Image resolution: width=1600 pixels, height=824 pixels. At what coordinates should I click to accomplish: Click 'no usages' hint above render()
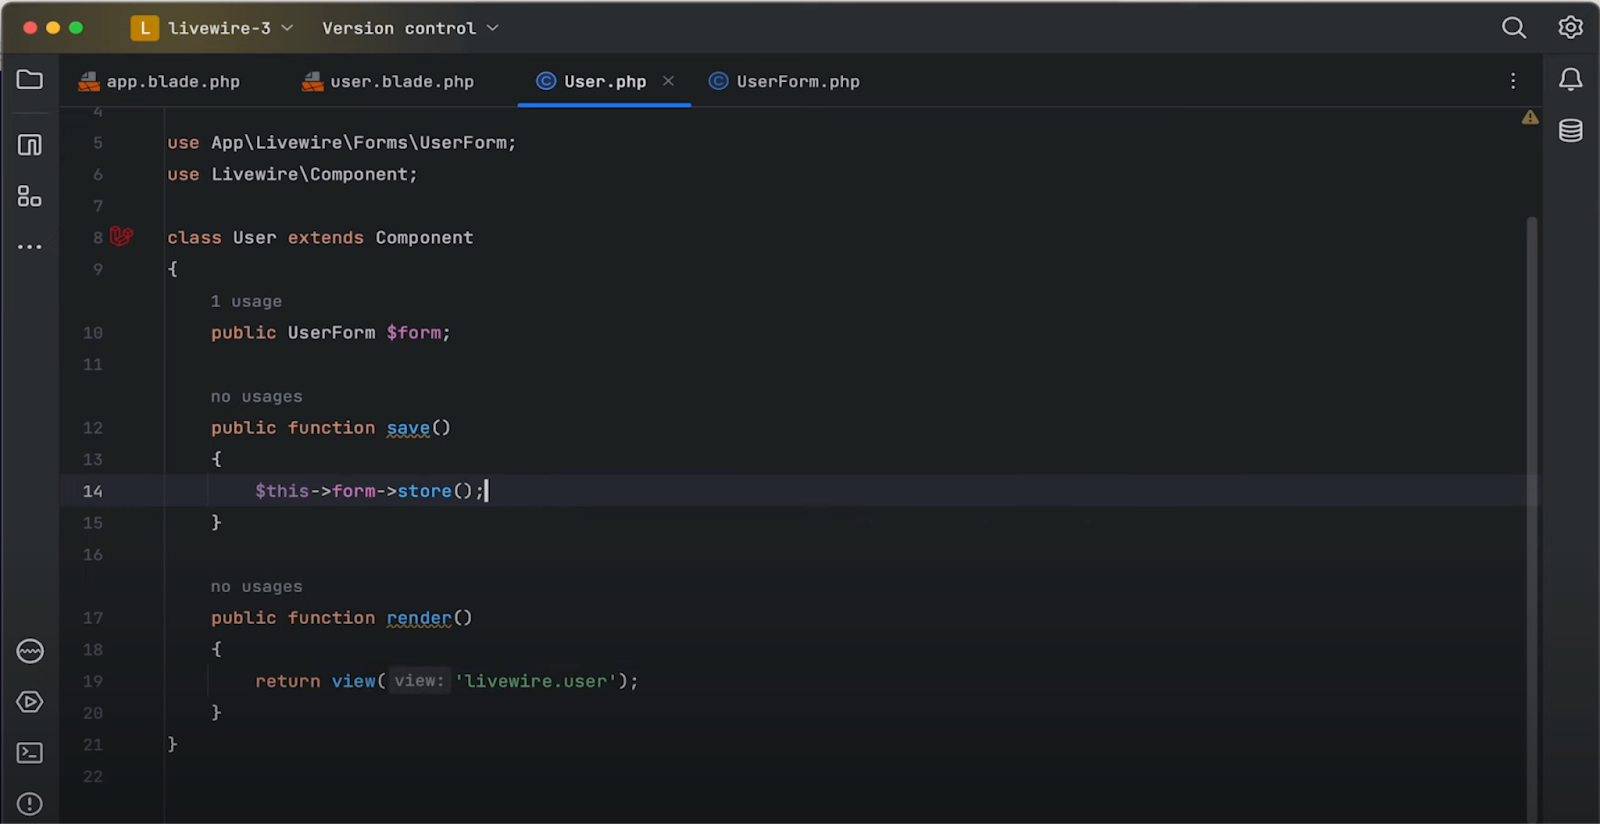click(256, 587)
